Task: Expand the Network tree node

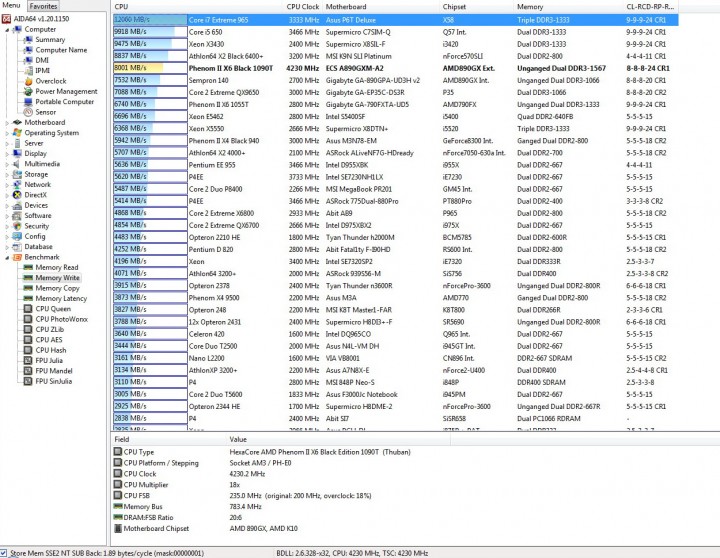Action: pyautogui.click(x=7, y=185)
